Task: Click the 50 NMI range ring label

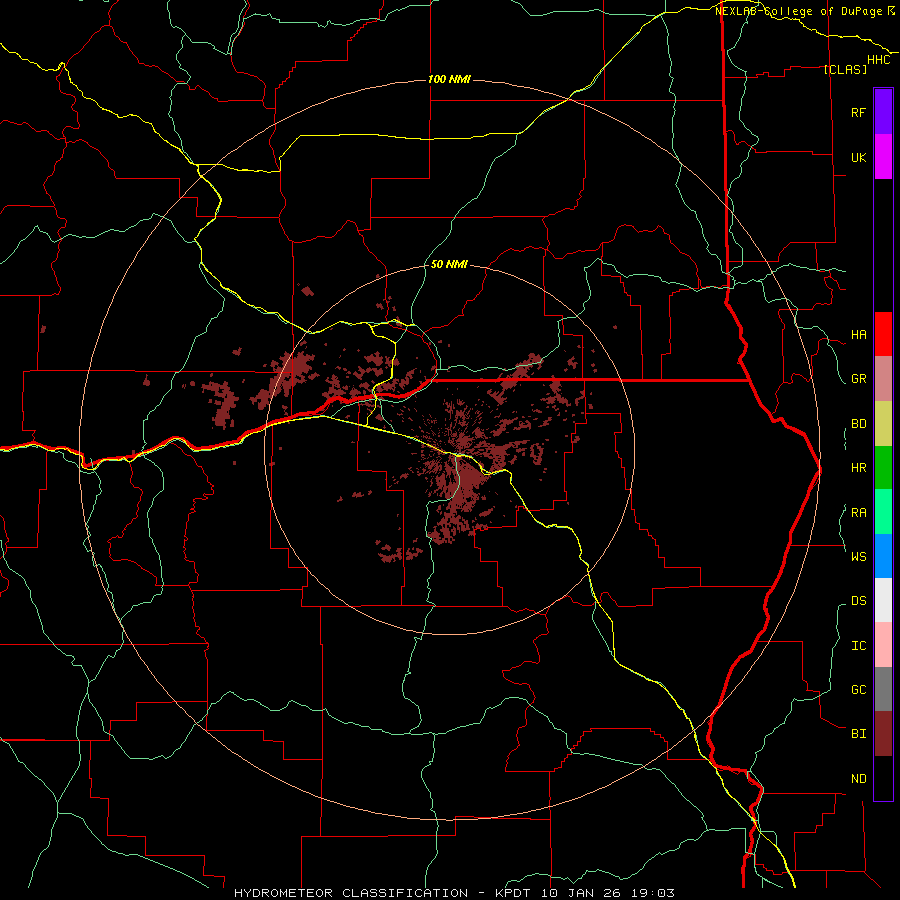Action: [x=449, y=265]
